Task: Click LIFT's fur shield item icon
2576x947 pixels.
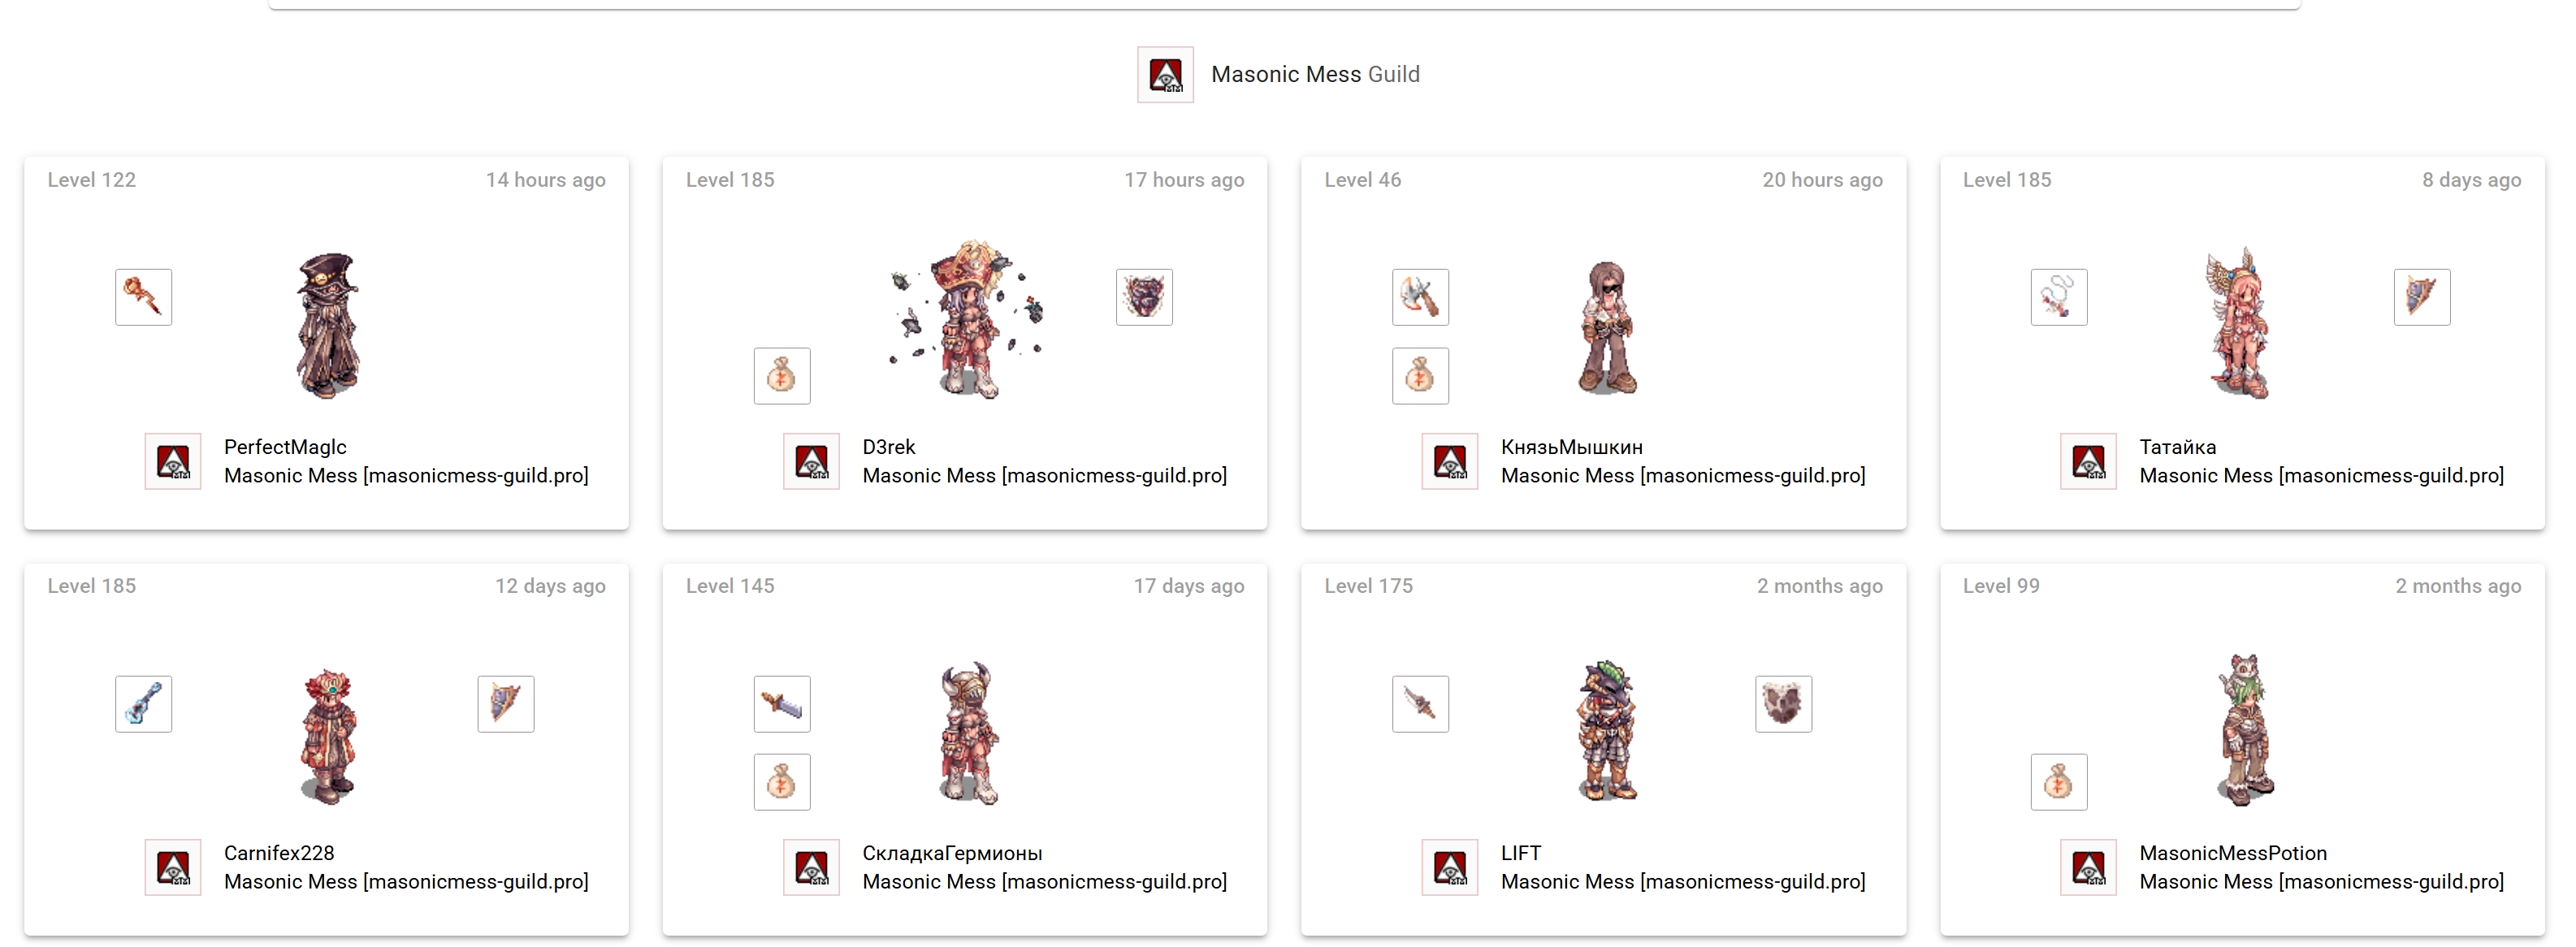Action: click(1783, 704)
